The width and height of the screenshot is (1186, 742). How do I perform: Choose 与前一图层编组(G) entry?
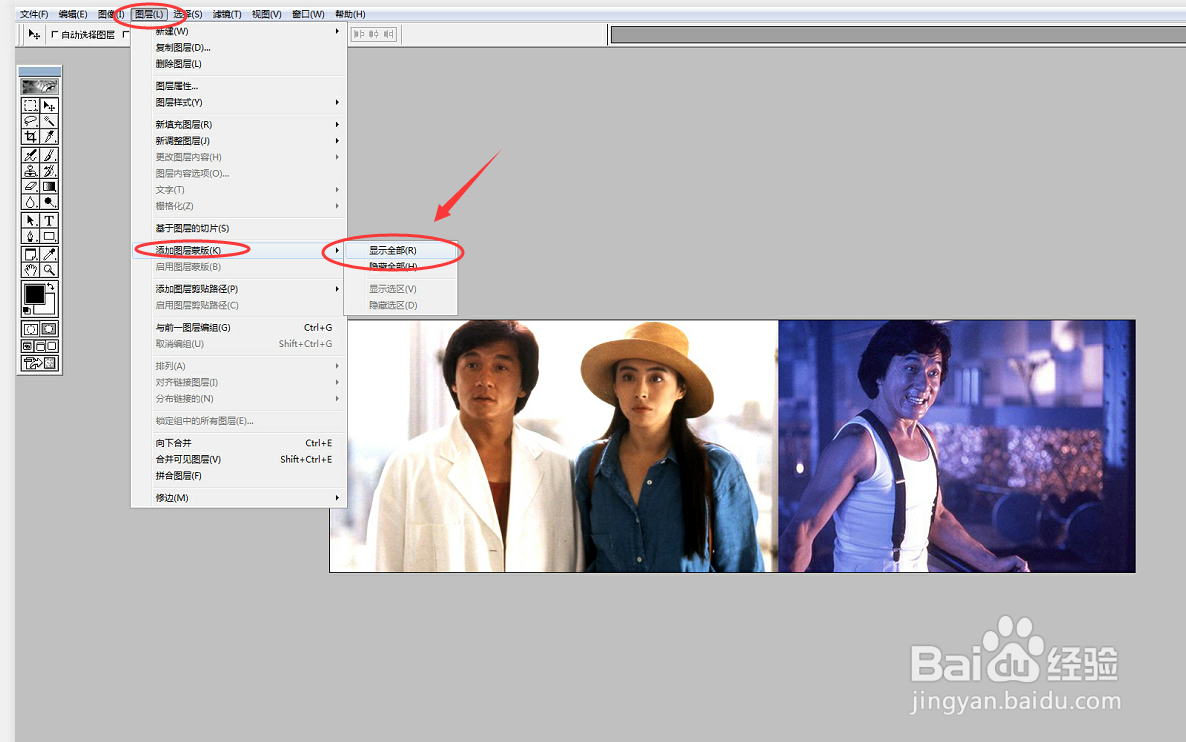239,328
